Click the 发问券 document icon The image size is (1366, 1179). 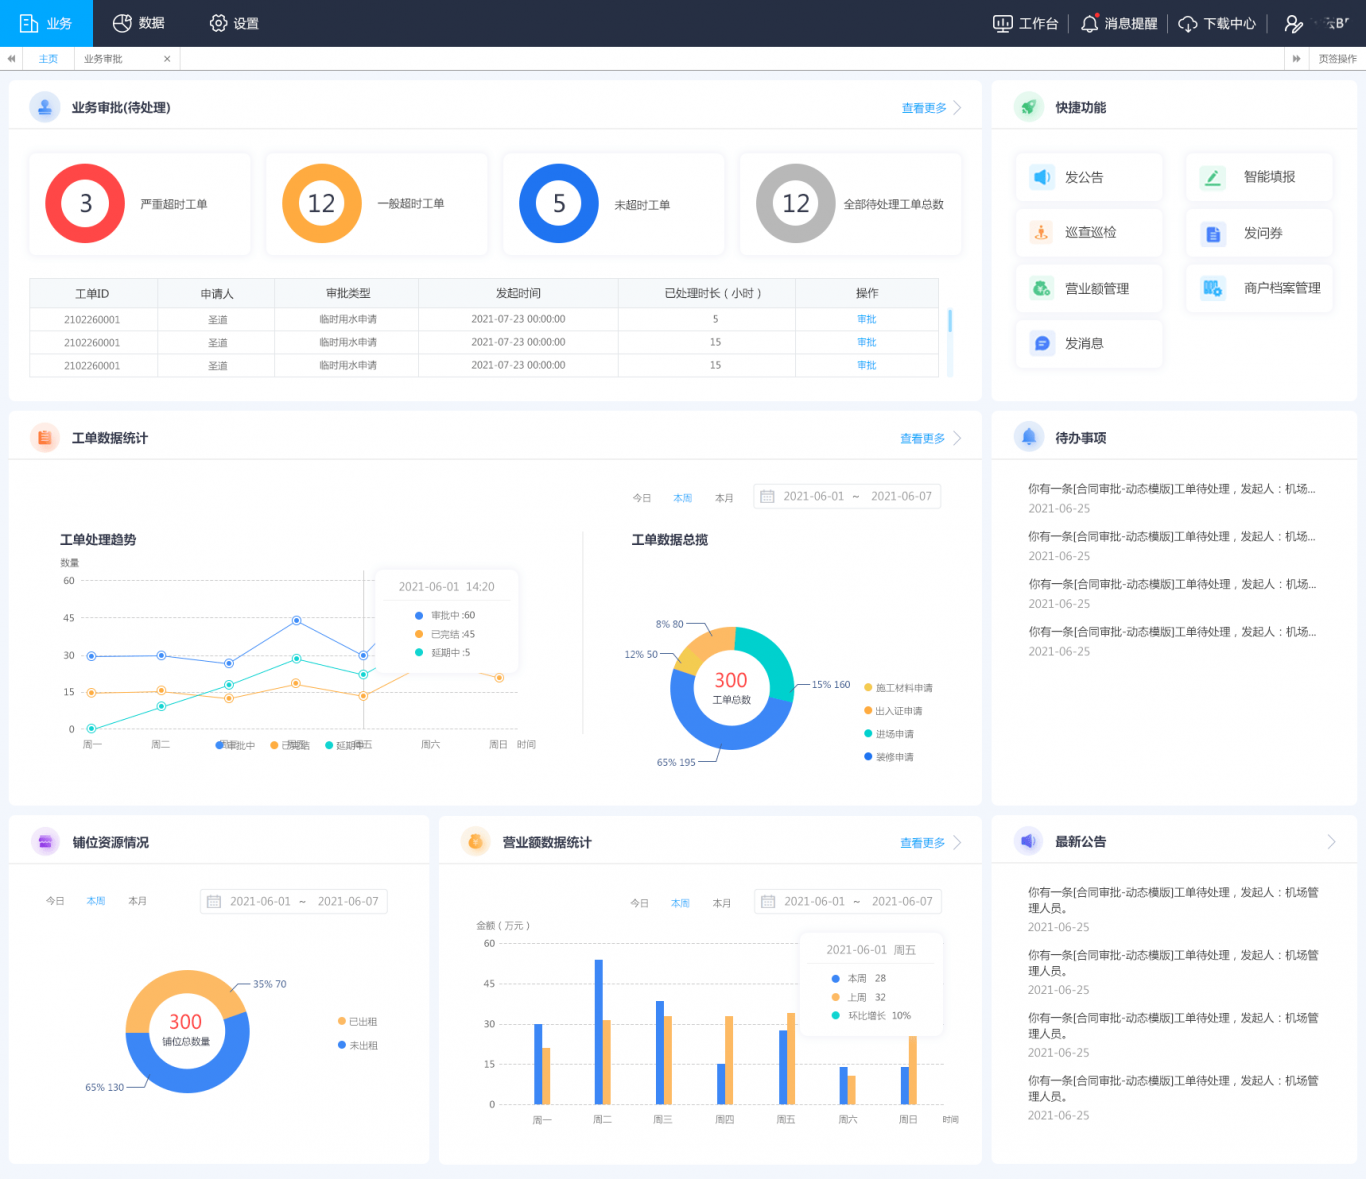click(1212, 234)
